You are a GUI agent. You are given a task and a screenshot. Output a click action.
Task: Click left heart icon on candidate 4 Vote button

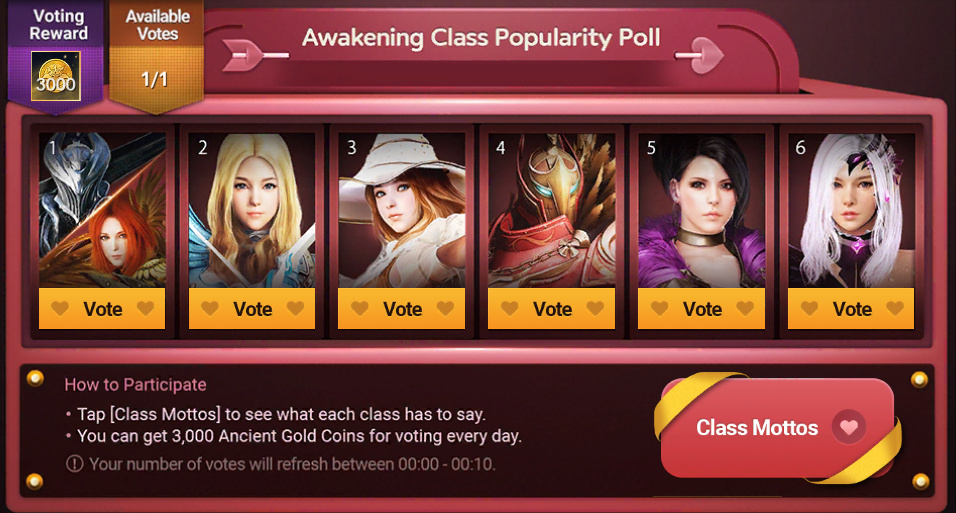point(510,308)
